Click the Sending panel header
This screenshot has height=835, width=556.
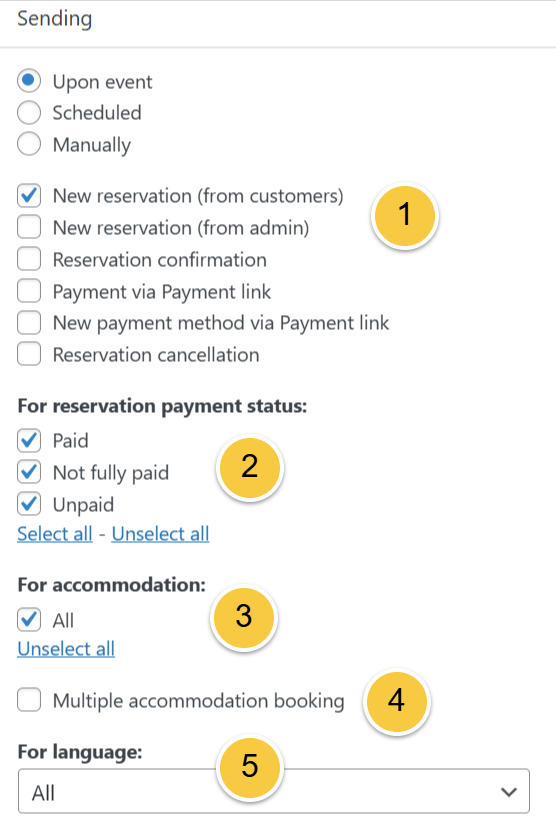[x=278, y=21]
